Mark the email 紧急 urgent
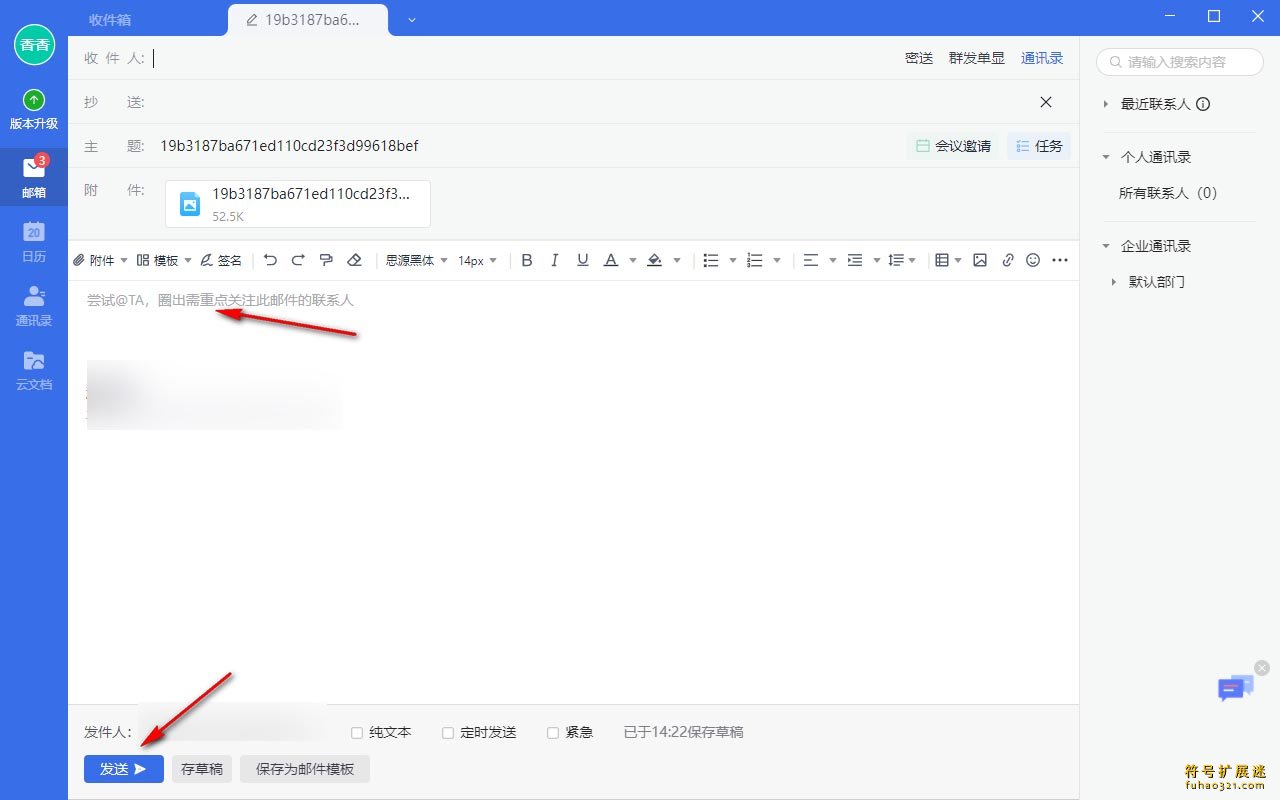The image size is (1280, 800). click(553, 733)
